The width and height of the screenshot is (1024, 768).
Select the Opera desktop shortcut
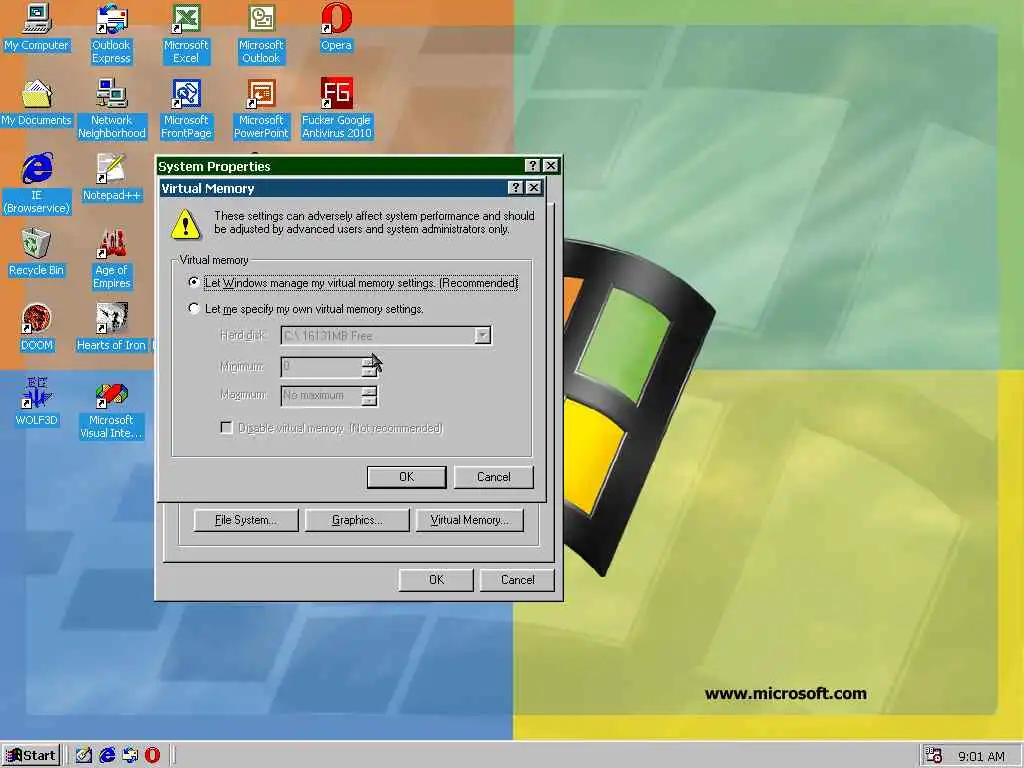pos(336,27)
